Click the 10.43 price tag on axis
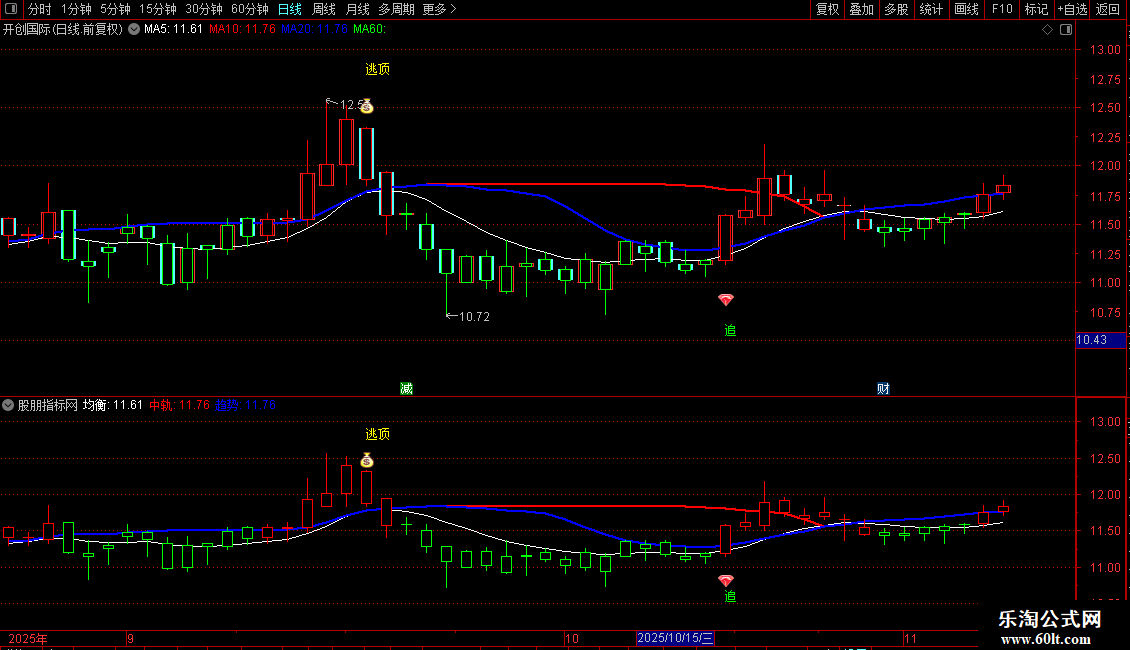Image resolution: width=1130 pixels, height=650 pixels. [x=1100, y=340]
